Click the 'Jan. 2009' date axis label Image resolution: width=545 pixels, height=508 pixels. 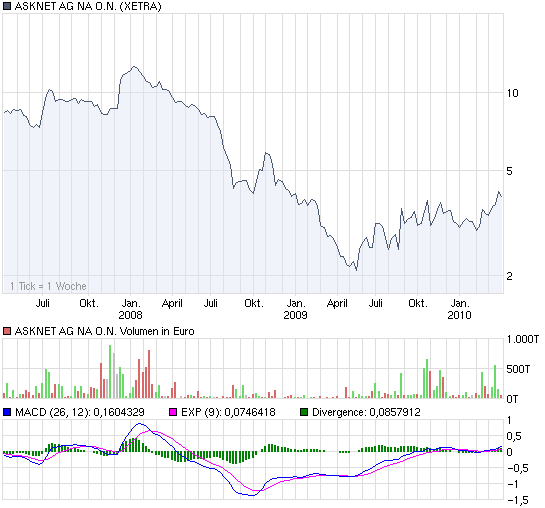[295, 309]
